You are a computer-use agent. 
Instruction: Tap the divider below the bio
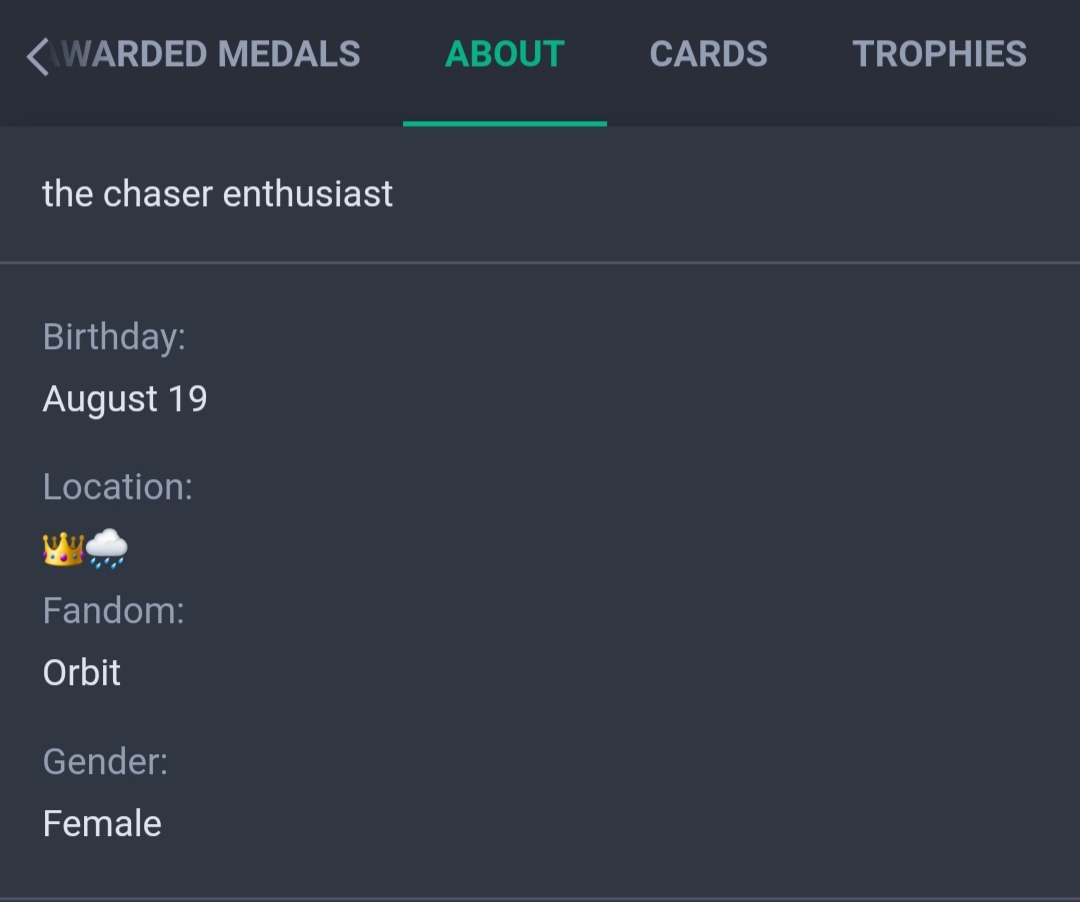coord(540,262)
